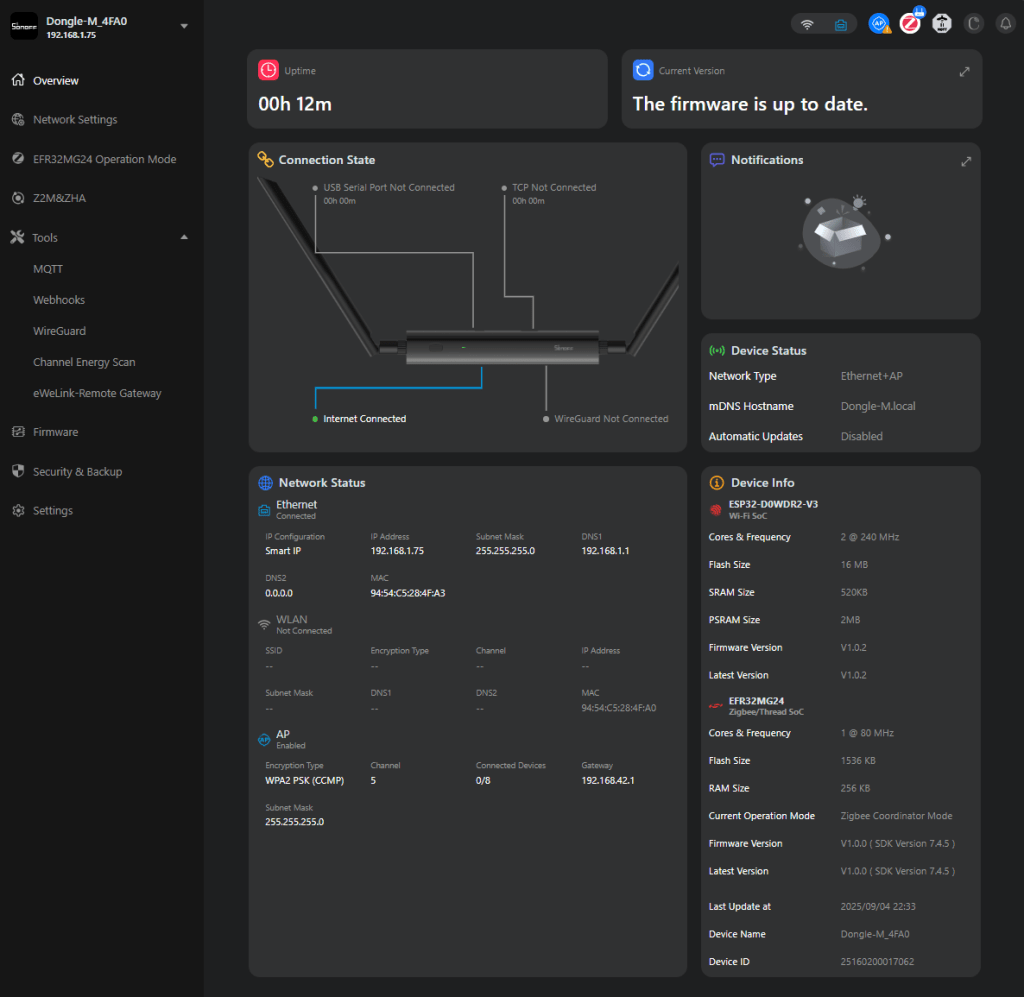Click the MQTT status icon in header
Viewport: 1024px width, 997px height.
941,24
